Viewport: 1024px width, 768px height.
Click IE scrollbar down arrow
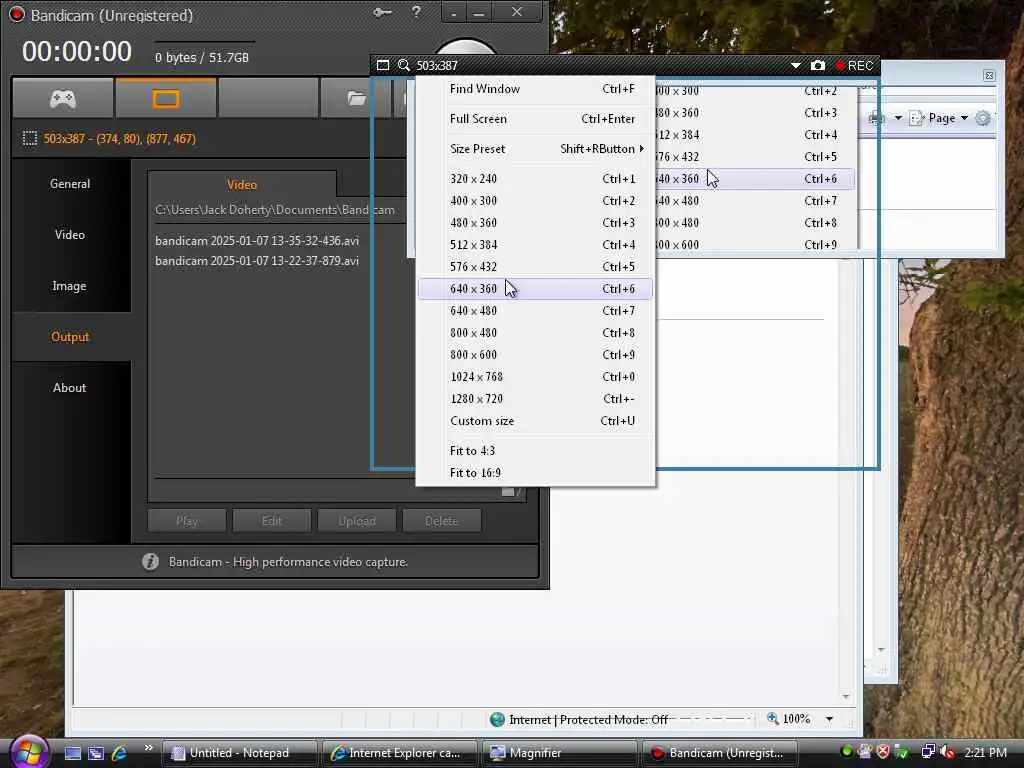[x=846, y=697]
